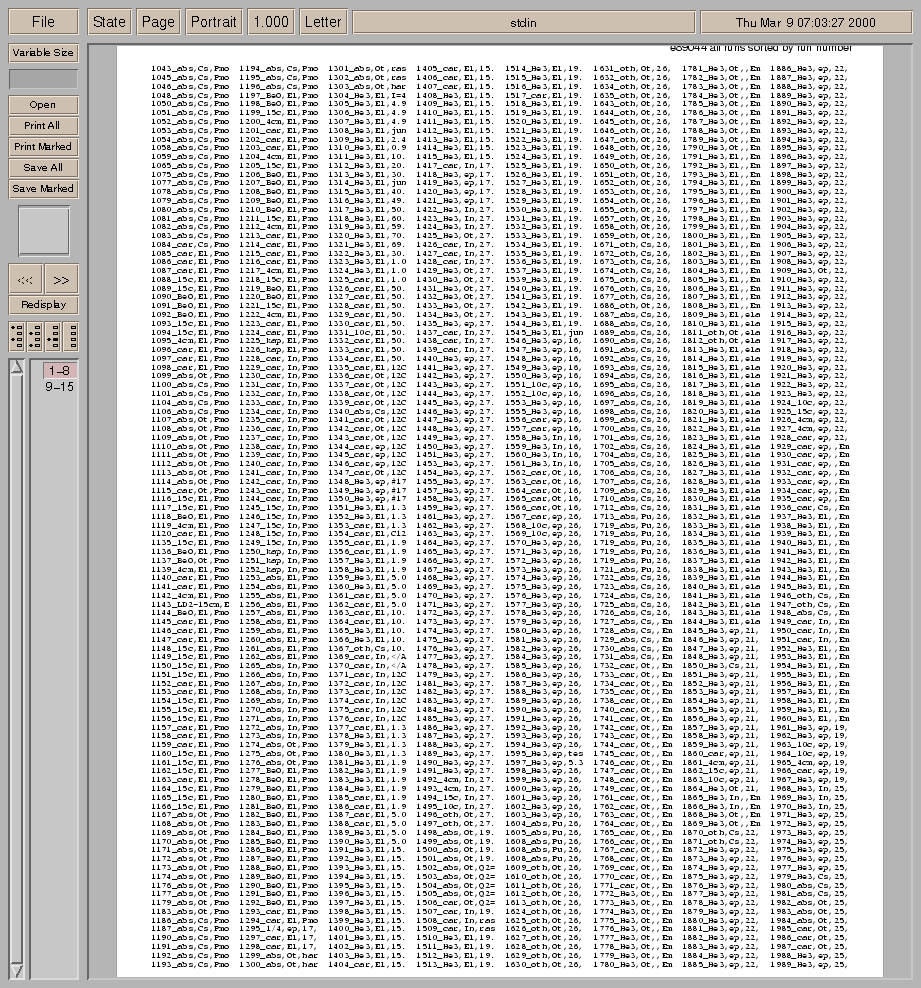Image resolution: width=921 pixels, height=988 pixels.
Task: Click the page list scroll down arrow
Action: [x=17, y=970]
